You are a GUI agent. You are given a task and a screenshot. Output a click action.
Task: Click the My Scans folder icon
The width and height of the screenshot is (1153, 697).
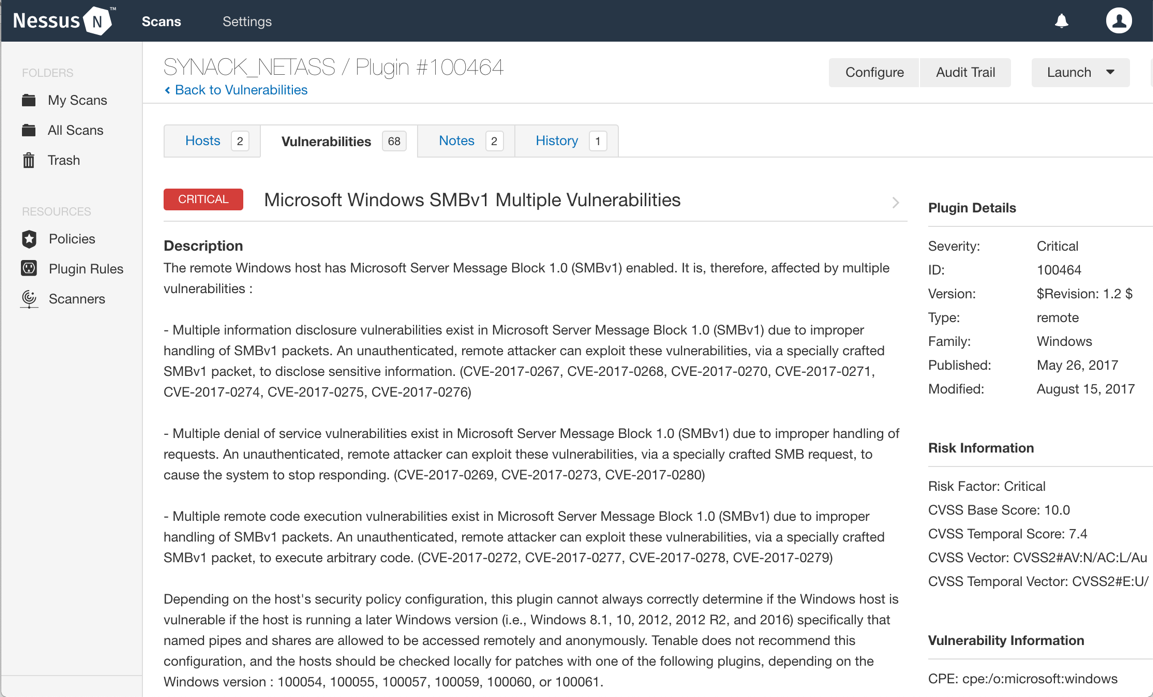(x=29, y=100)
